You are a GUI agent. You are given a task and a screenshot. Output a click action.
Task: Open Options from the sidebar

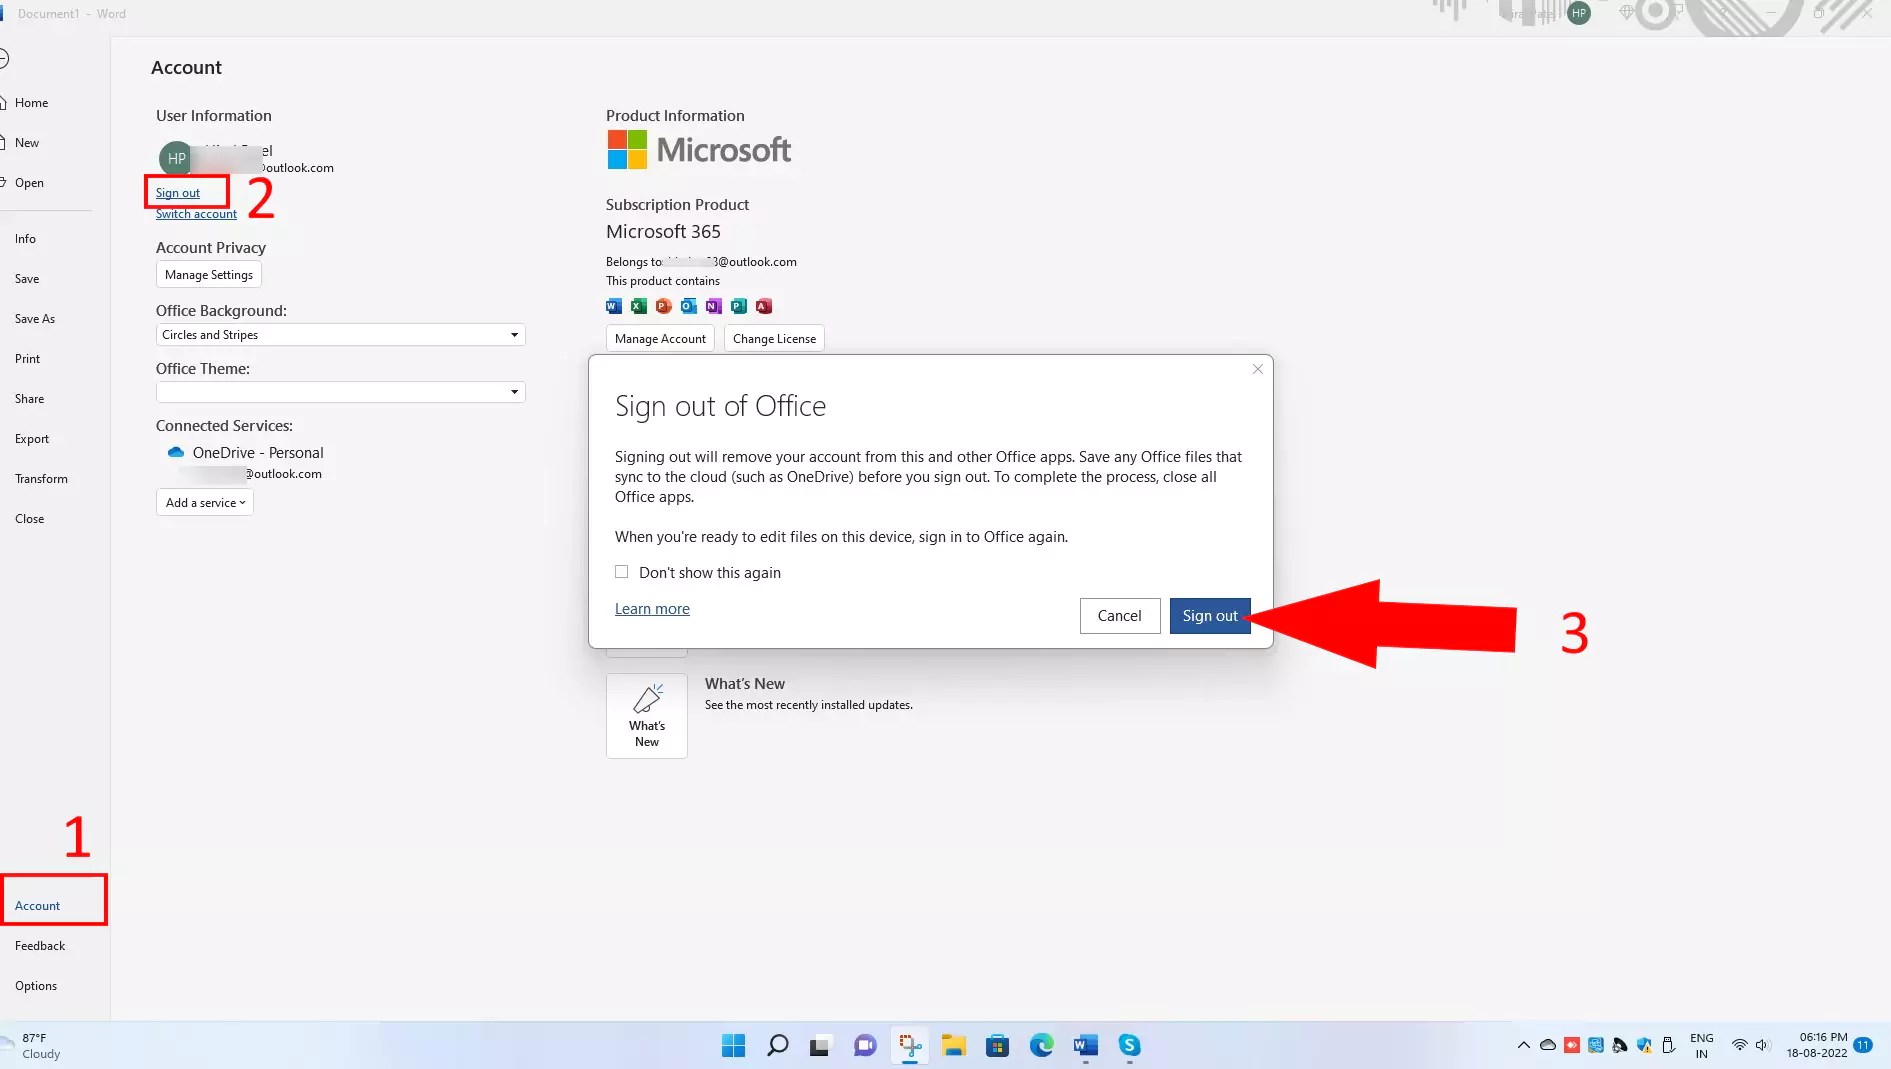36,985
